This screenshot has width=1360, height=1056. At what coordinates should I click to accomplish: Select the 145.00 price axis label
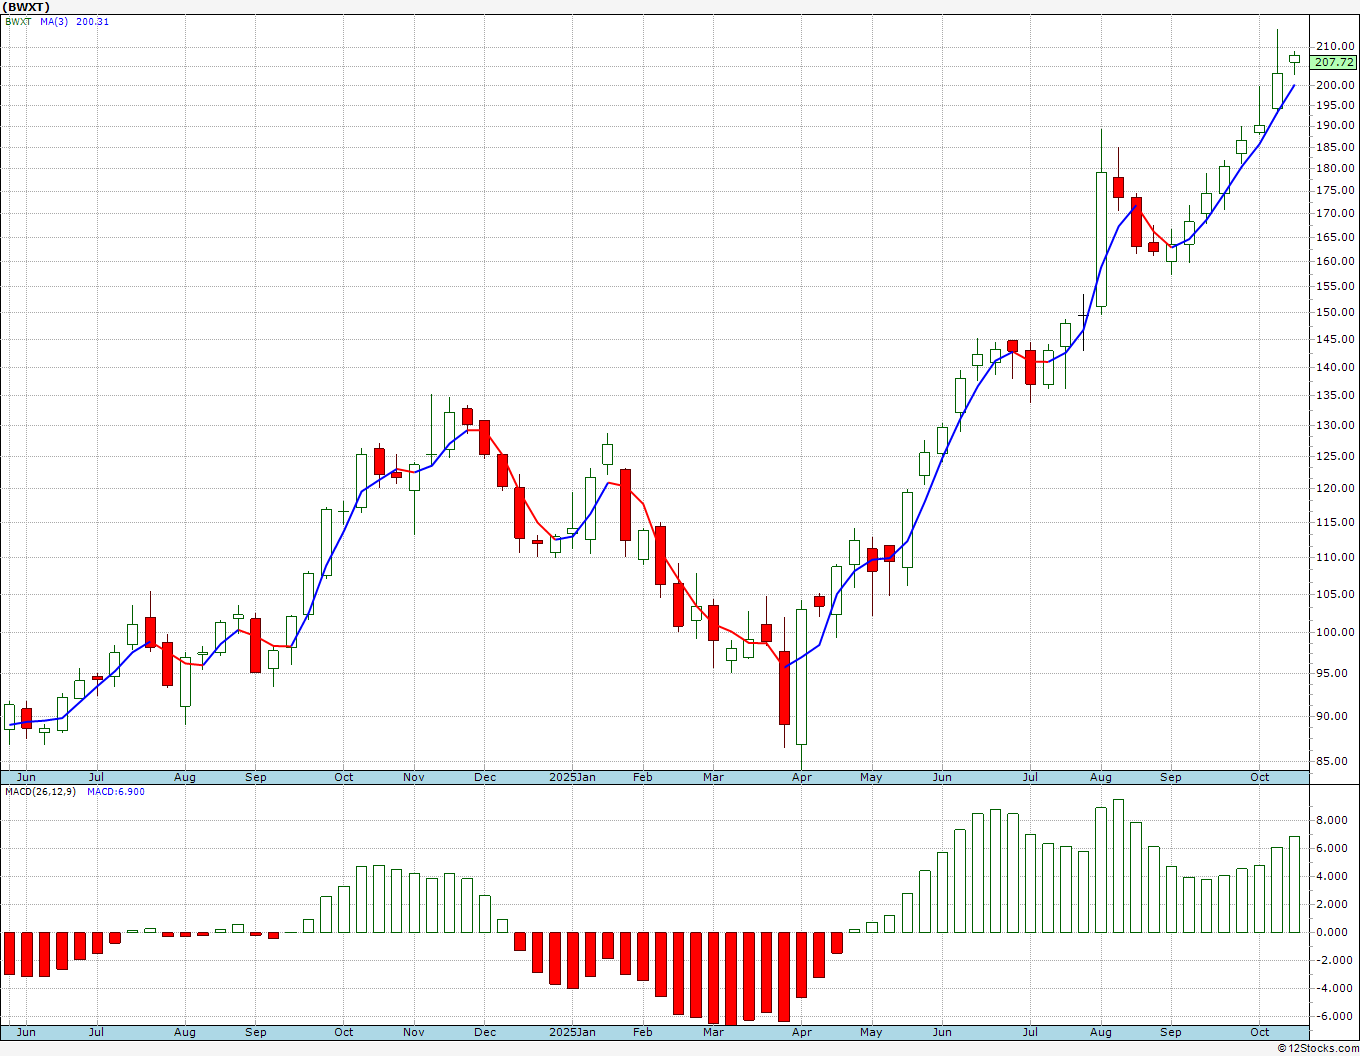[1335, 339]
